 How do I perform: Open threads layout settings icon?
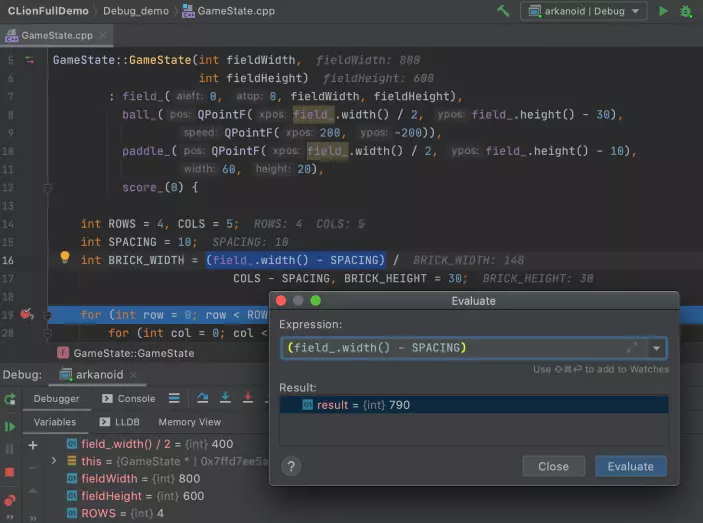tap(174, 398)
